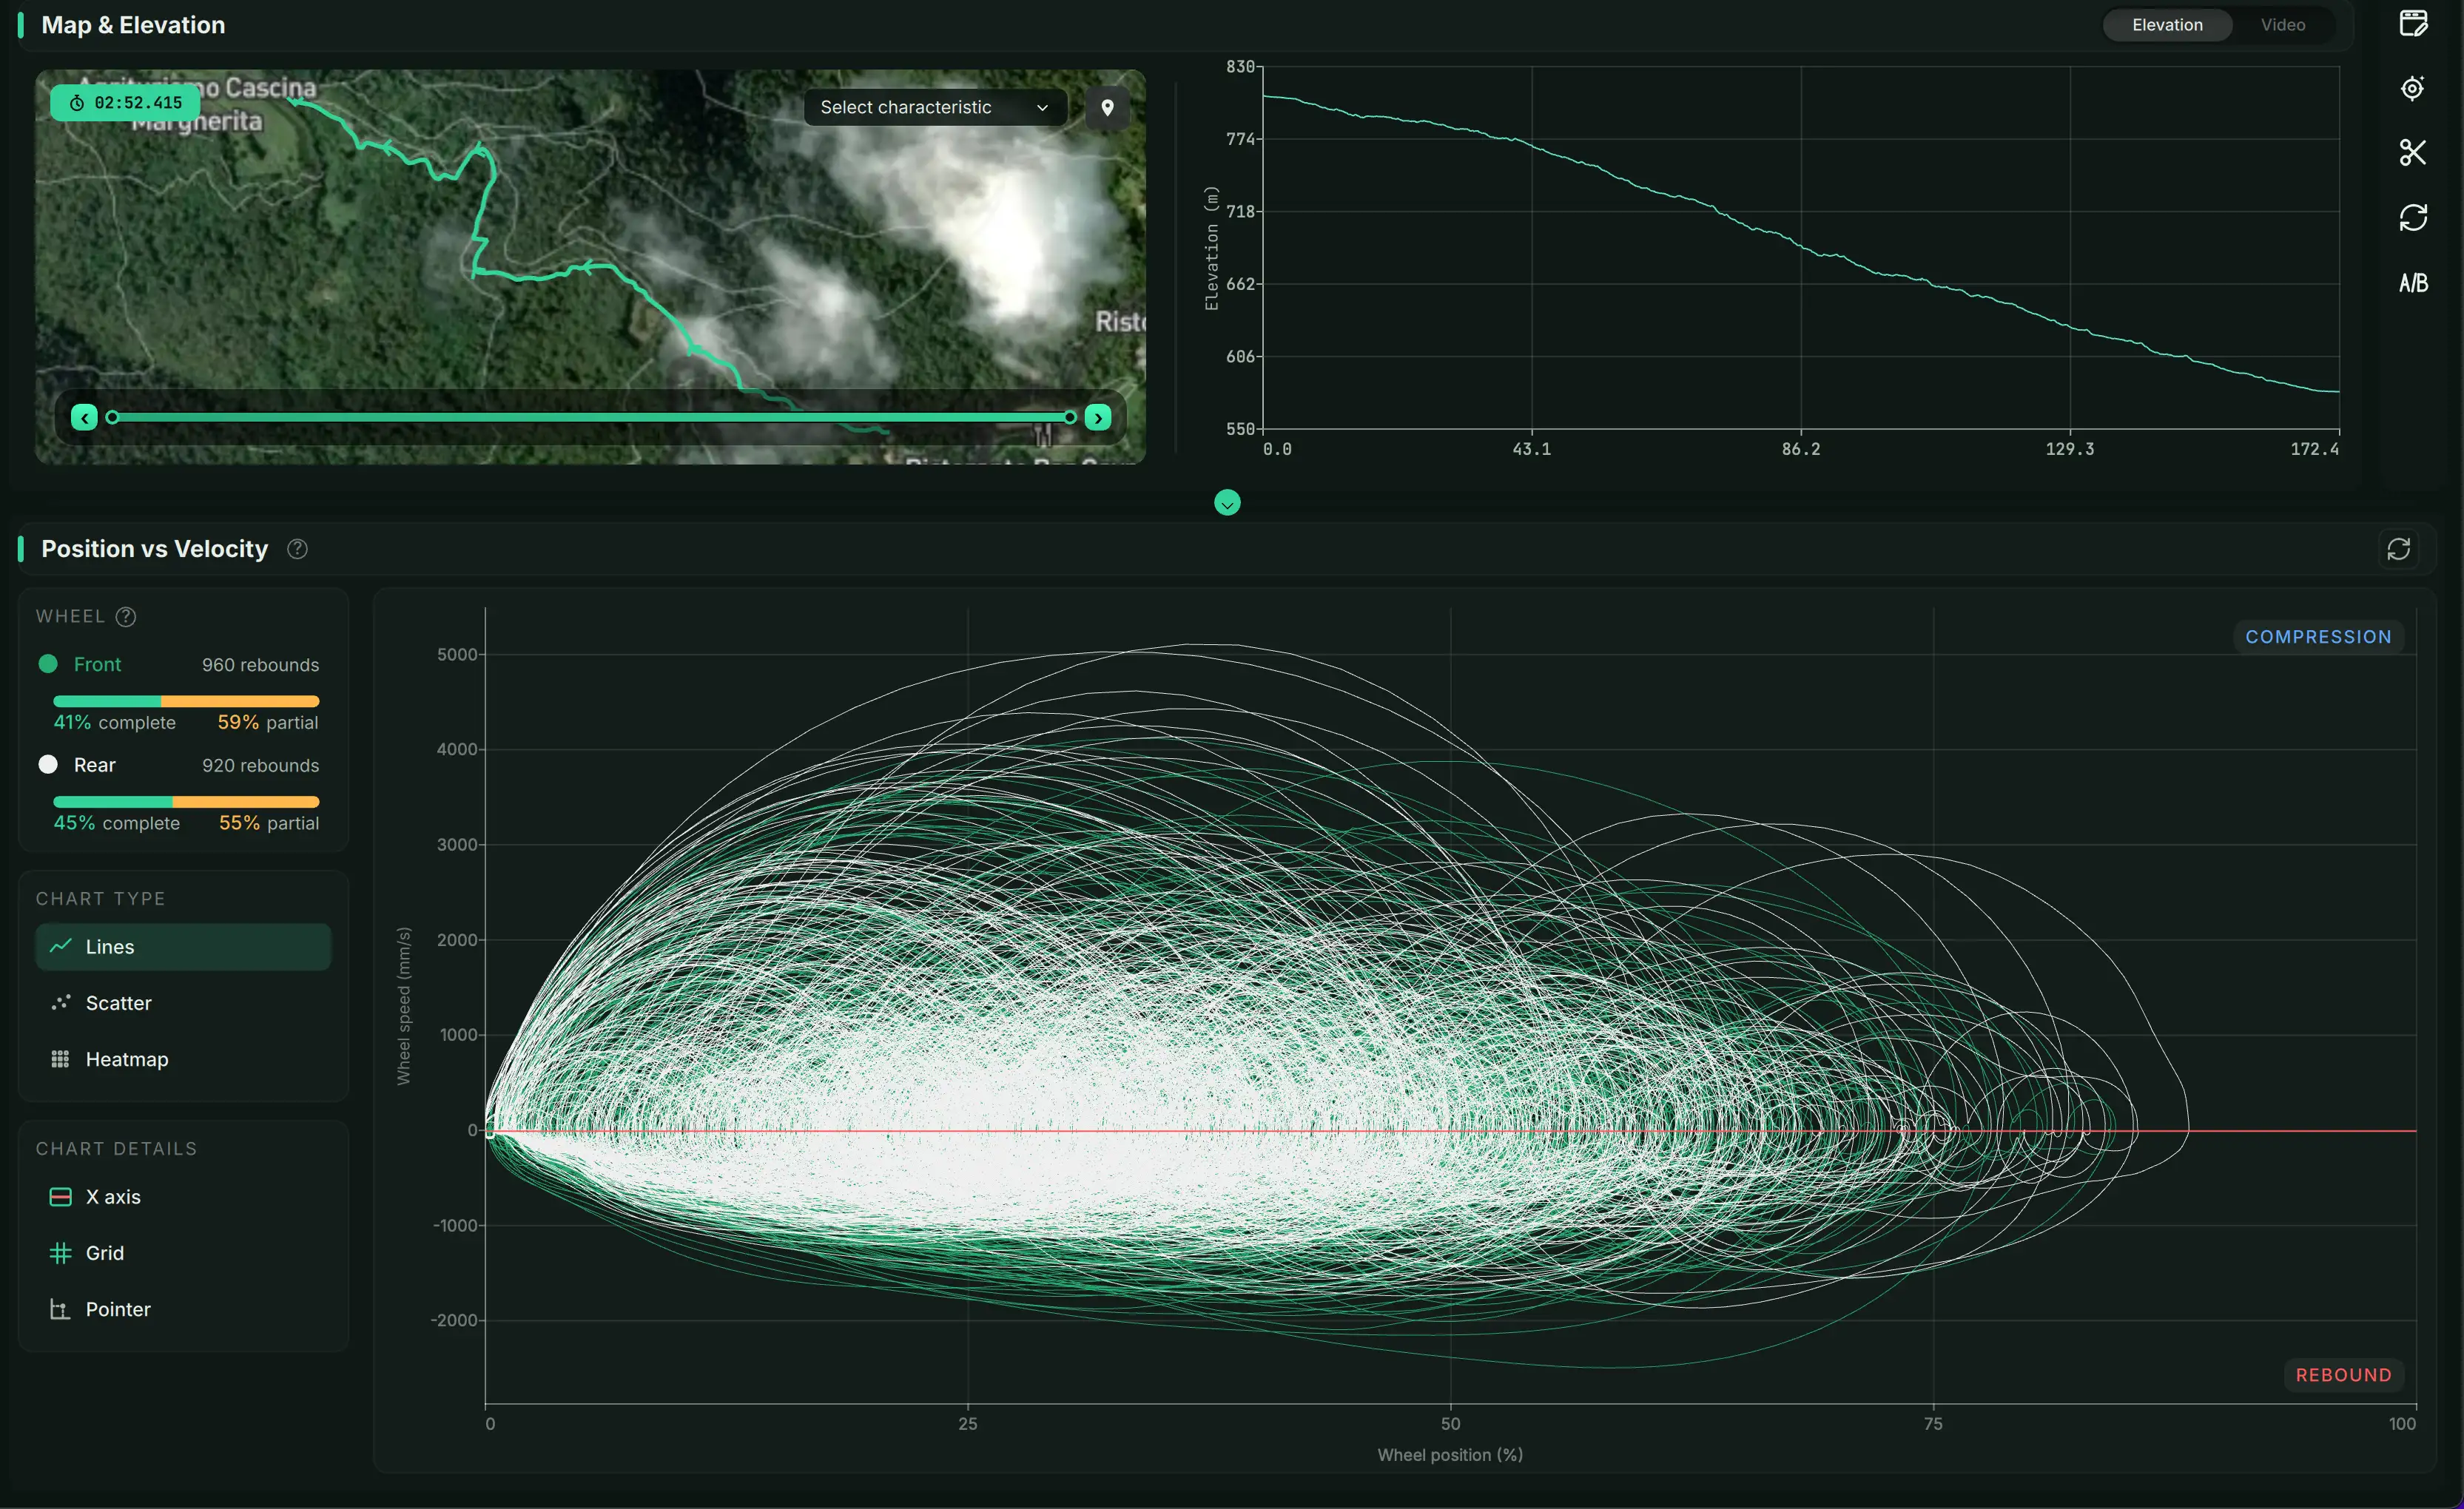Open the notes panel icon at top right

point(2413,23)
